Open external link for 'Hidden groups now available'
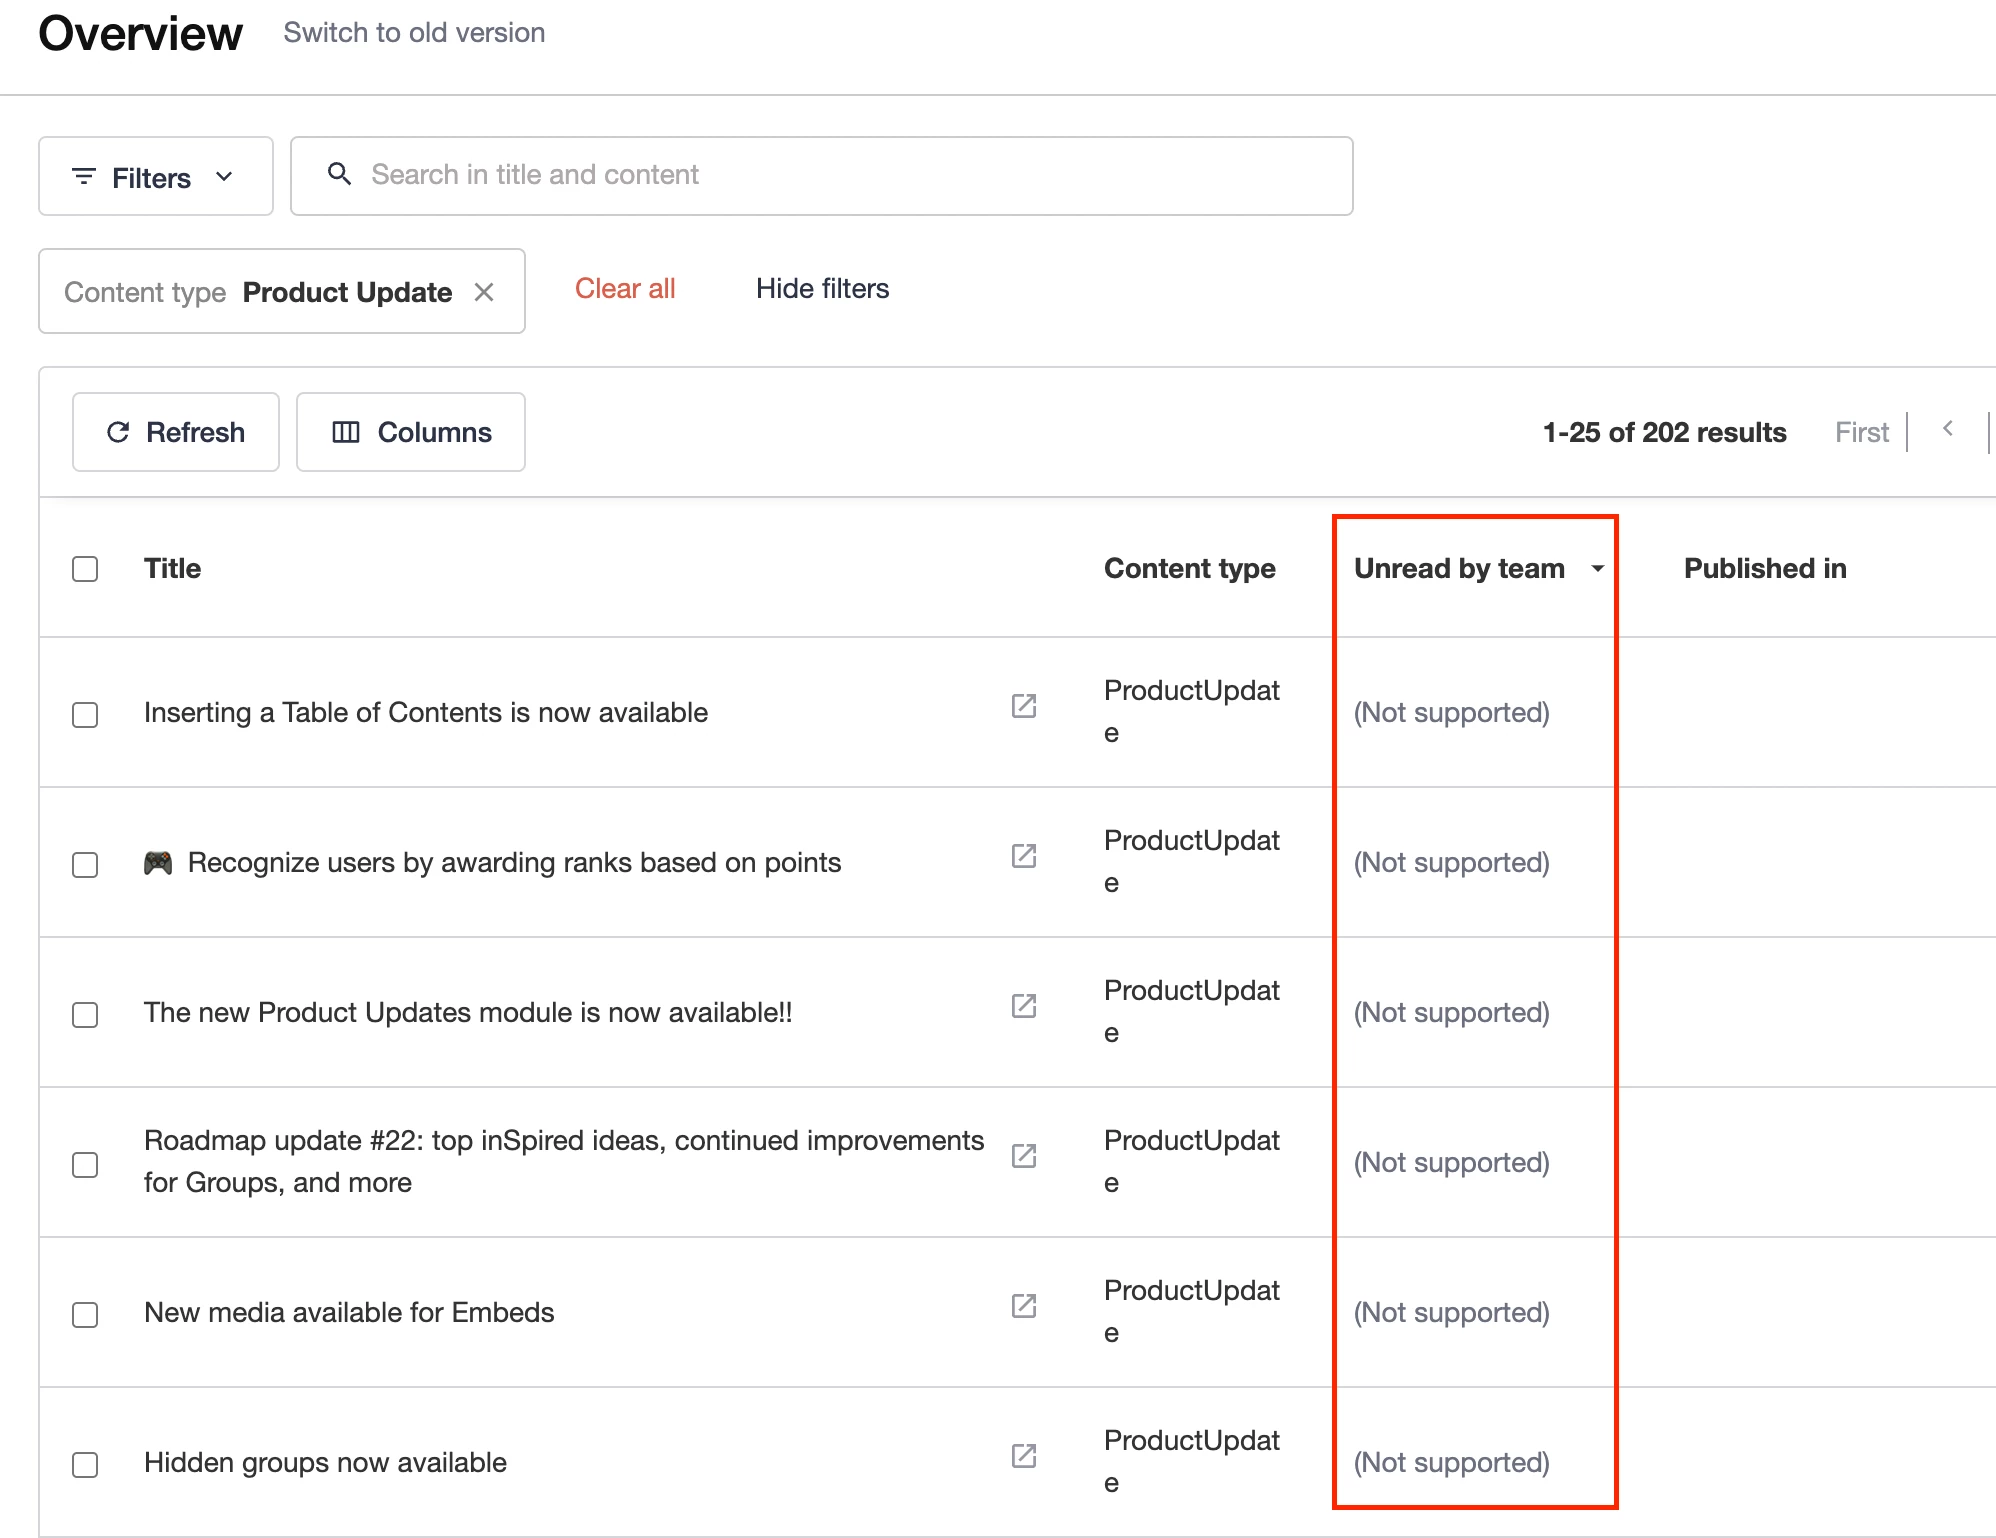 click(x=1023, y=1456)
